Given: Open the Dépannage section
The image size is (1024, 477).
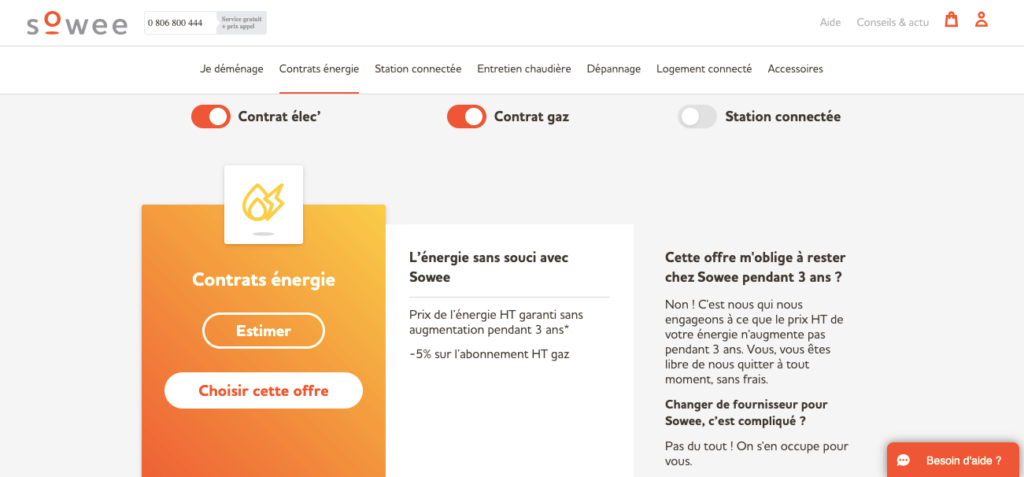Looking at the screenshot, I should (614, 69).
